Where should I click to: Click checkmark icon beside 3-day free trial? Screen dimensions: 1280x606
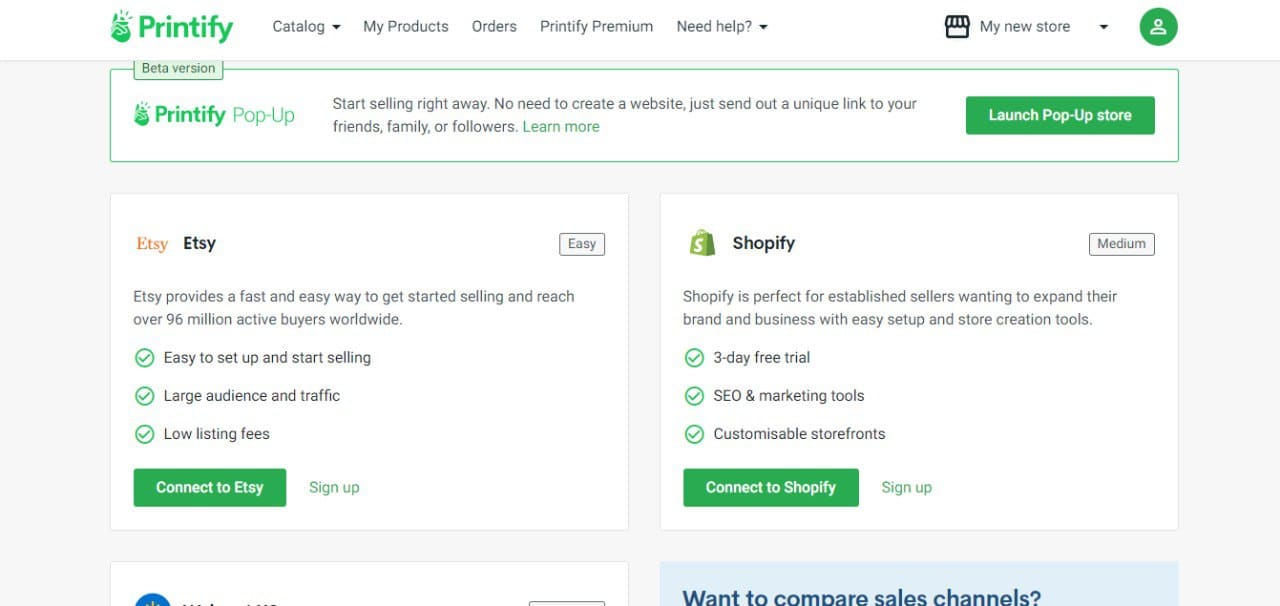(x=694, y=358)
